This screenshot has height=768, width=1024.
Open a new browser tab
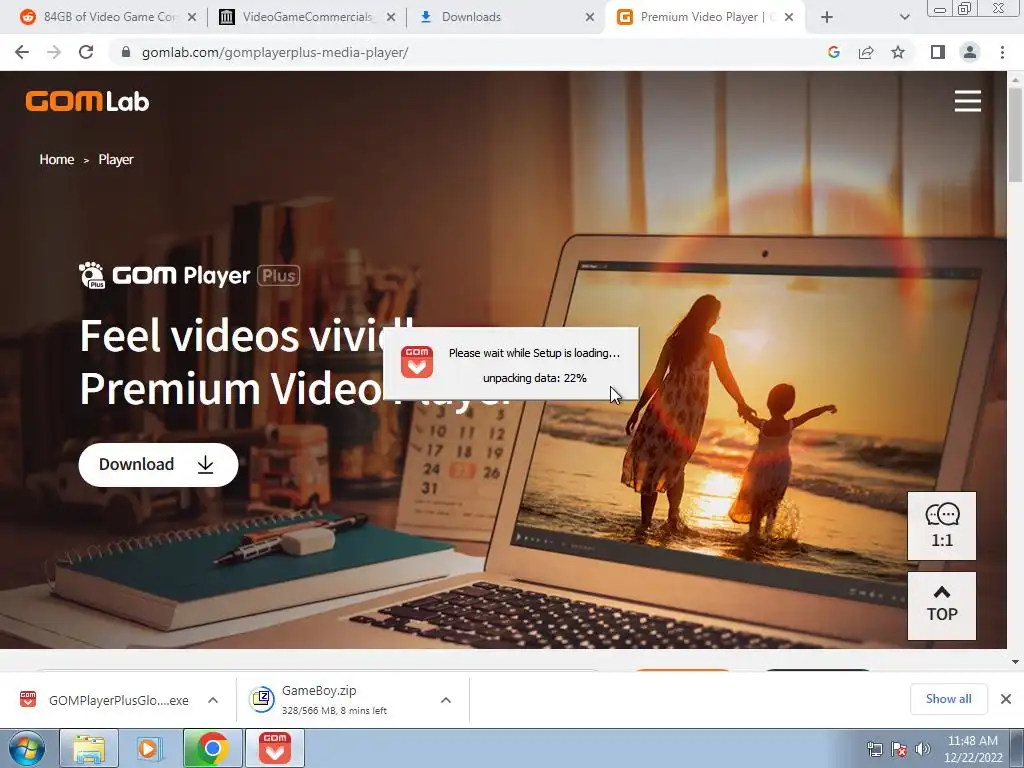coord(827,18)
